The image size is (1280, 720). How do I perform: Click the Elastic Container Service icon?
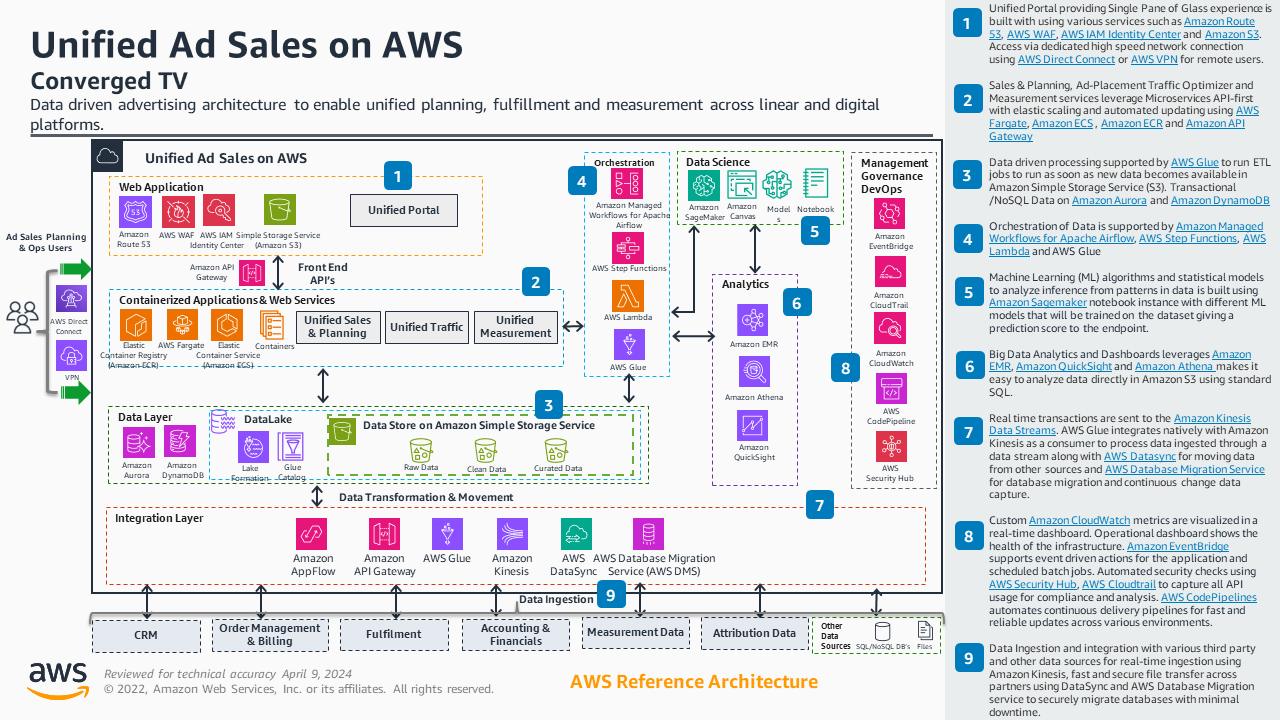click(x=227, y=324)
